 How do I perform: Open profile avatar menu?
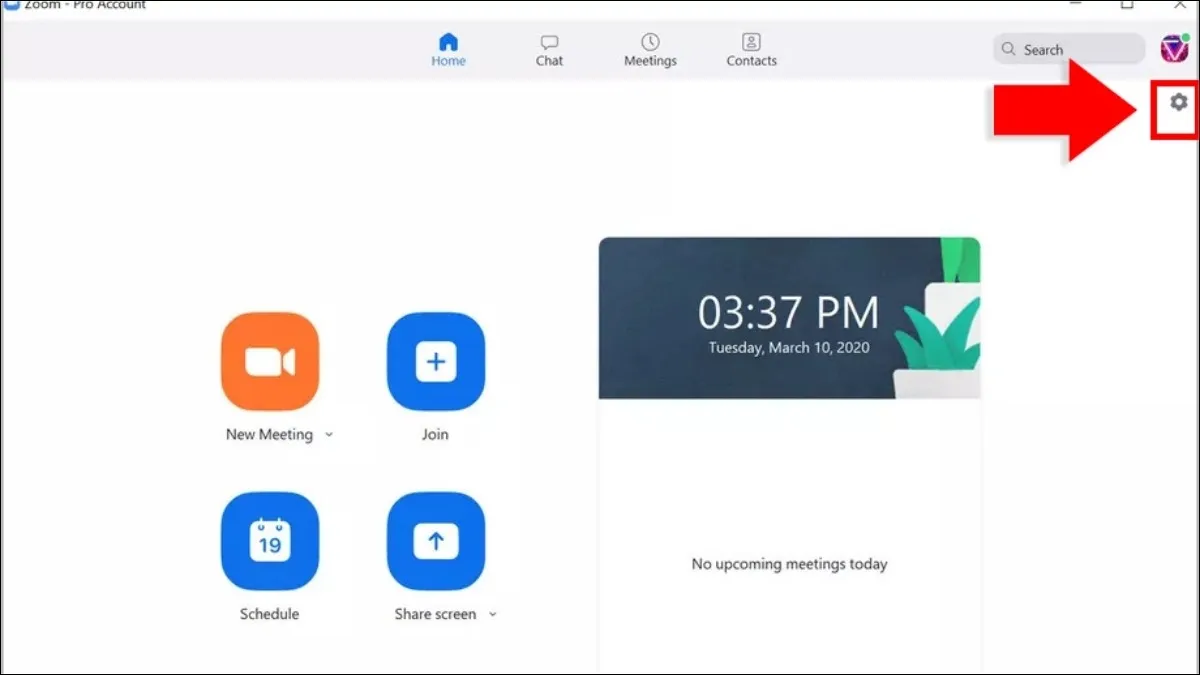pos(1177,48)
